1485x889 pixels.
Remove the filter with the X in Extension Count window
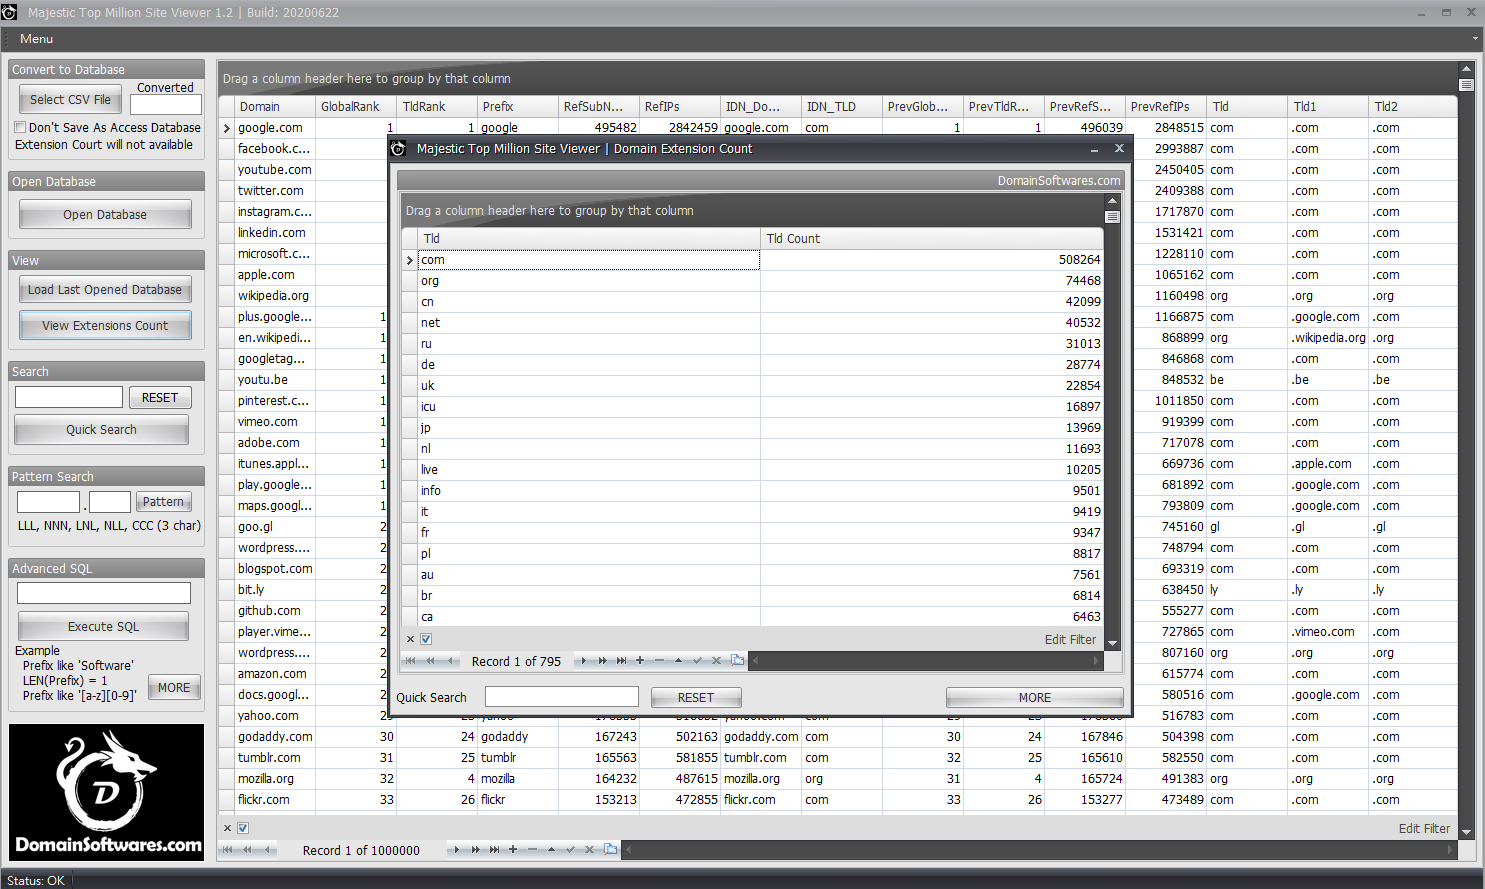(x=410, y=639)
